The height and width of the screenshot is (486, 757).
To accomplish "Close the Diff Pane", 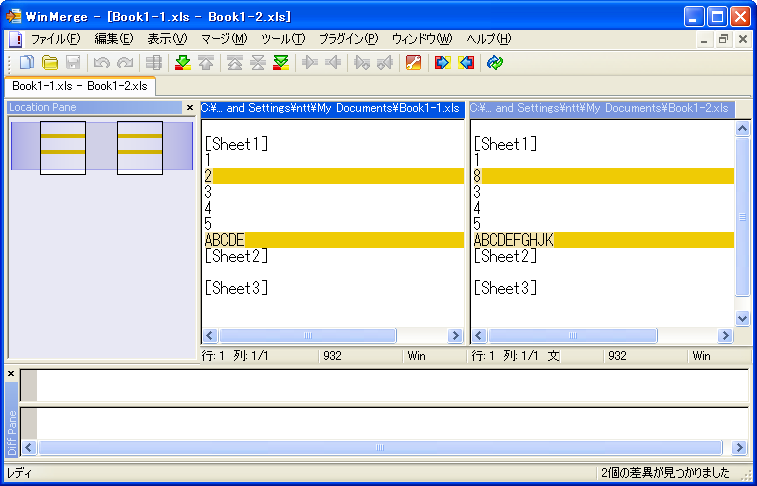I will point(11,374).
